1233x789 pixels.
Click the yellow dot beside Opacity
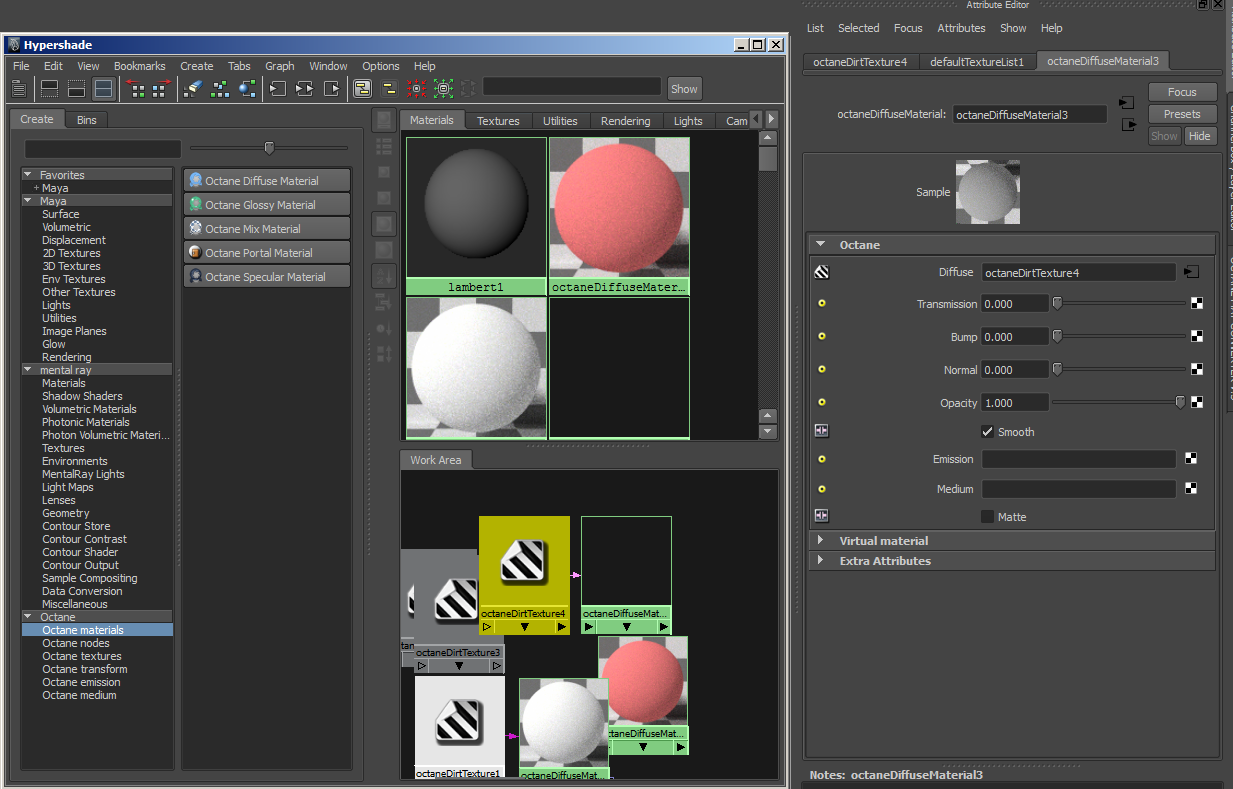coord(821,402)
